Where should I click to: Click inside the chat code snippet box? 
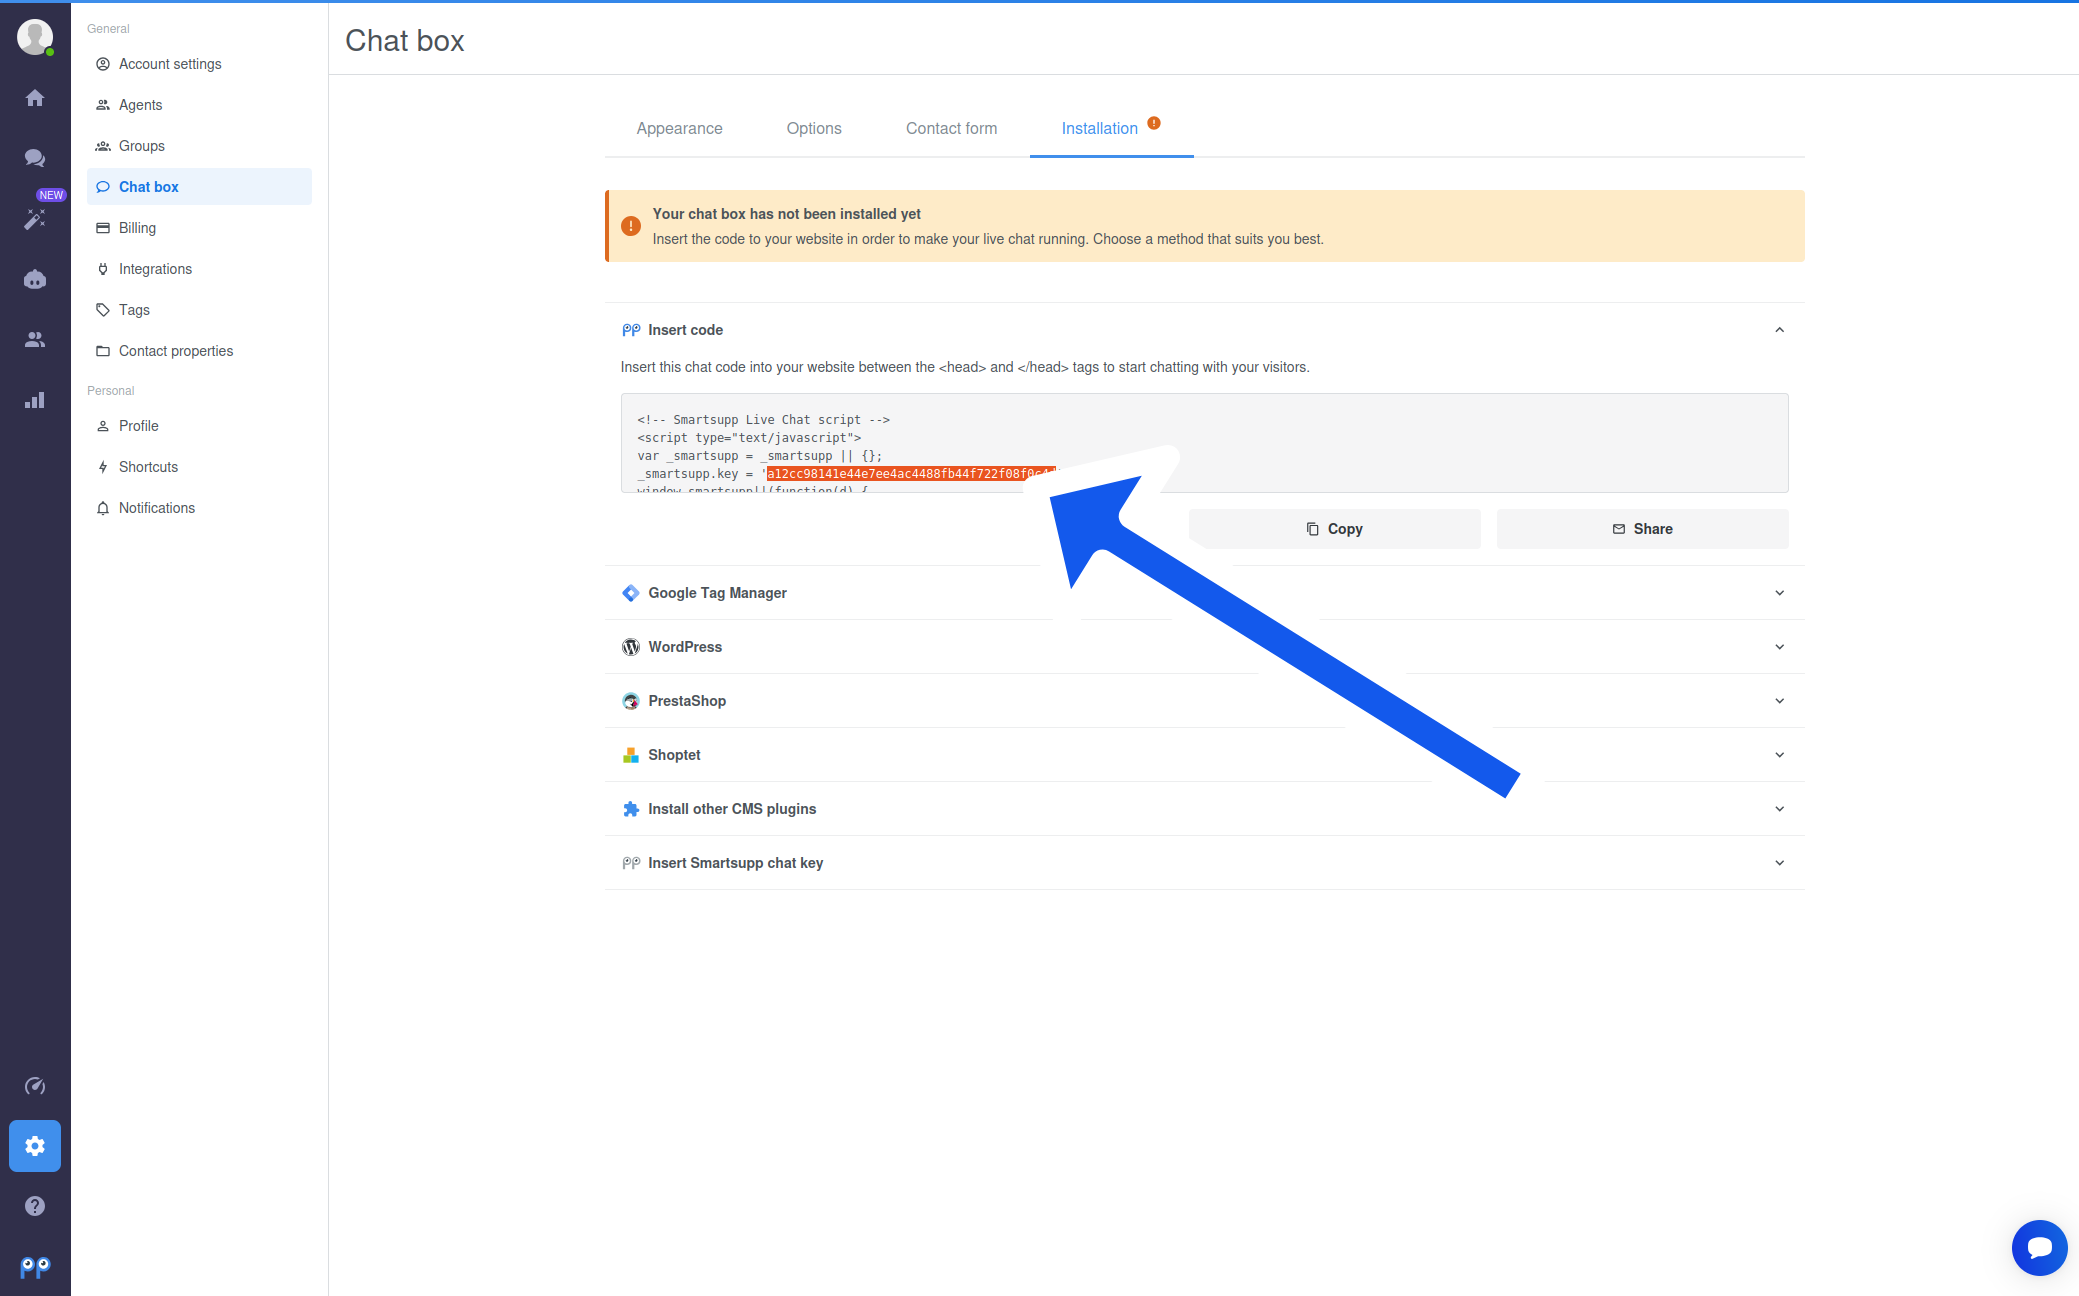tap(1204, 443)
